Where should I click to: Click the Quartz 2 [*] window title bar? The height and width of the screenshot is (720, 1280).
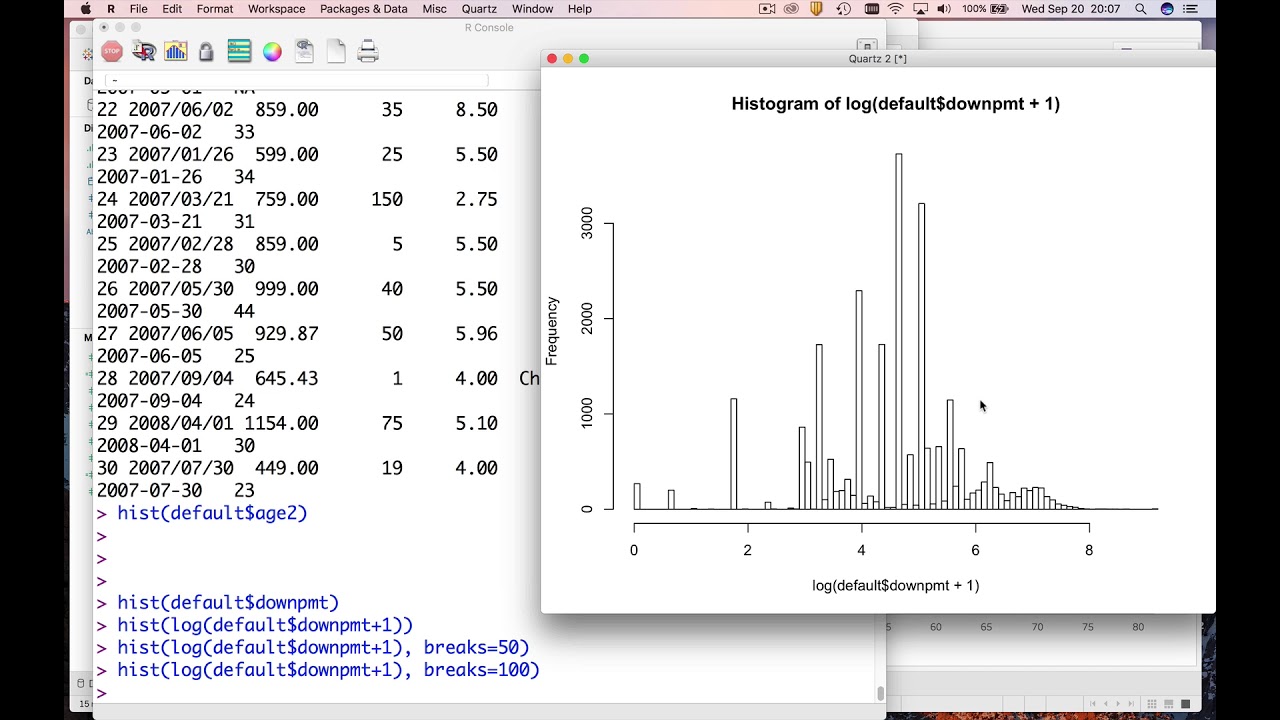tap(877, 58)
